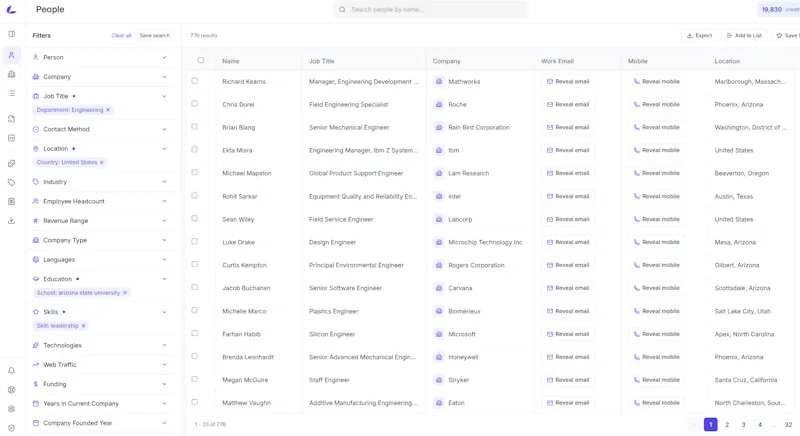Open the panel layout icon in sidebar

coord(11,34)
